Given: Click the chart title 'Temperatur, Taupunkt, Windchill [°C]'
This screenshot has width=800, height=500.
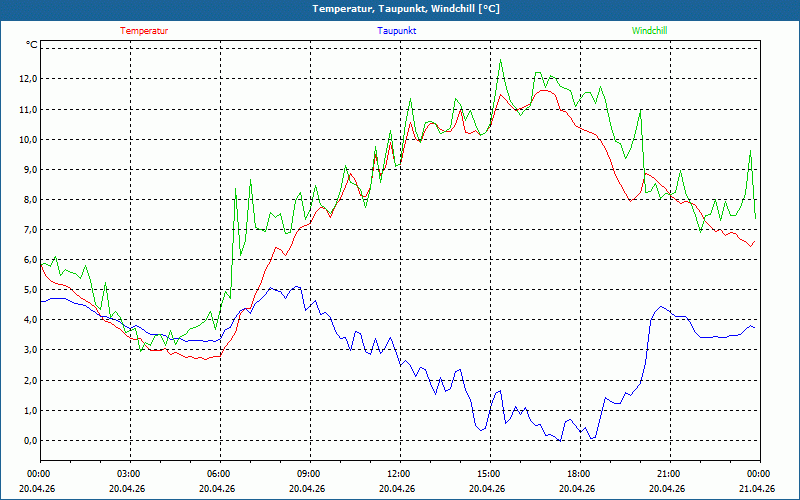Looking at the screenshot, I should (x=399, y=9).
